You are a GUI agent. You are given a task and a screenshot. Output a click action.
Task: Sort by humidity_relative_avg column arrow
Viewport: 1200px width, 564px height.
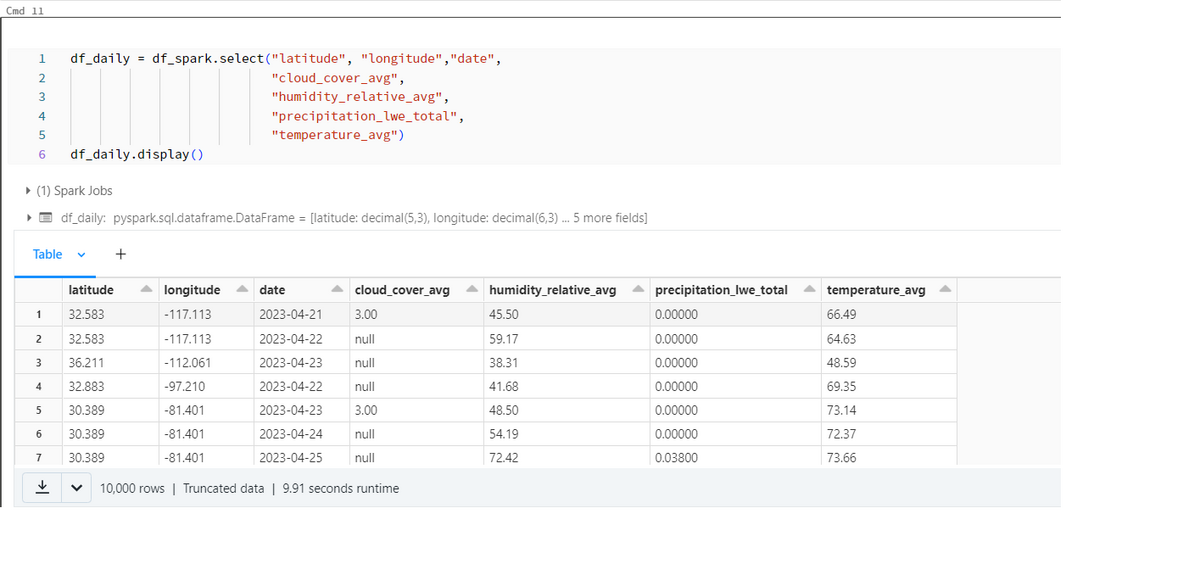click(x=637, y=290)
